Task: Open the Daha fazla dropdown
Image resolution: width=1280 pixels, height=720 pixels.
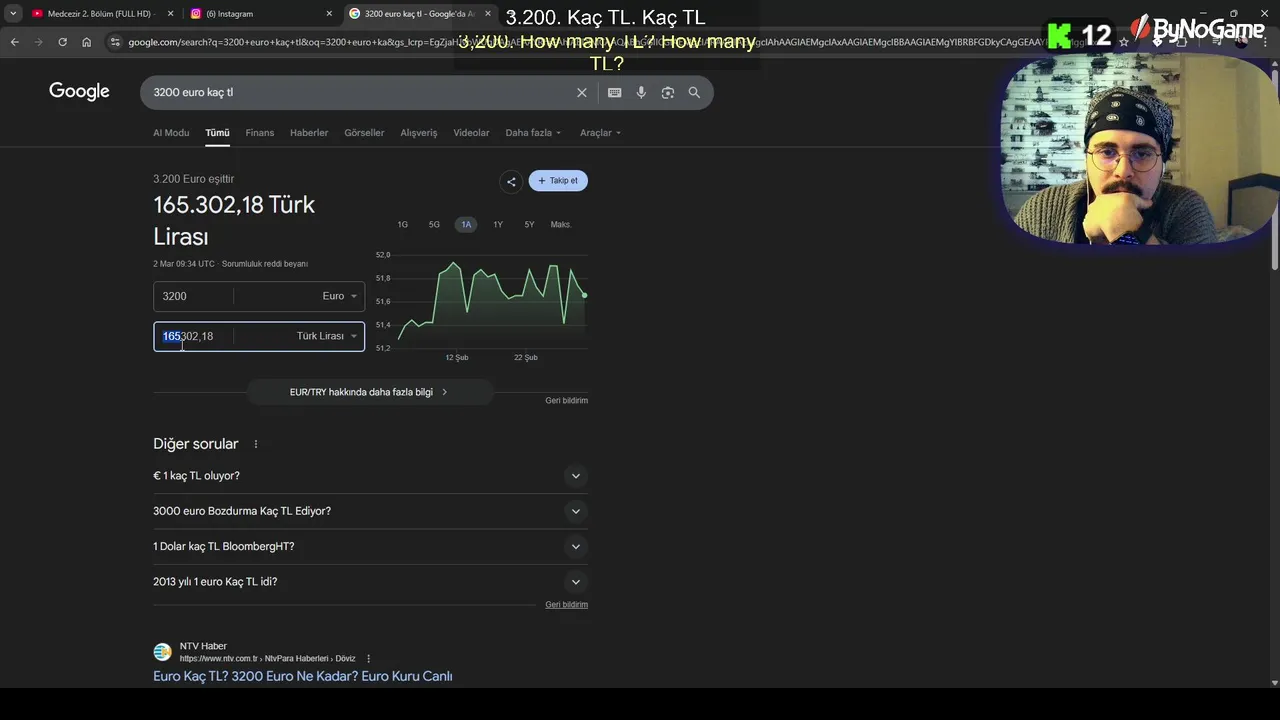Action: click(x=533, y=133)
